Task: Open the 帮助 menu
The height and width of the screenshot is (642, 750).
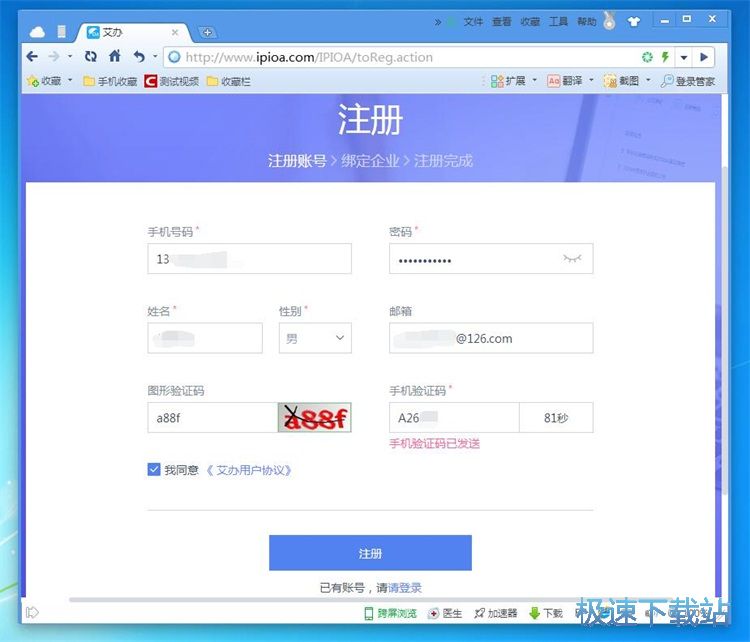Action: [586, 22]
